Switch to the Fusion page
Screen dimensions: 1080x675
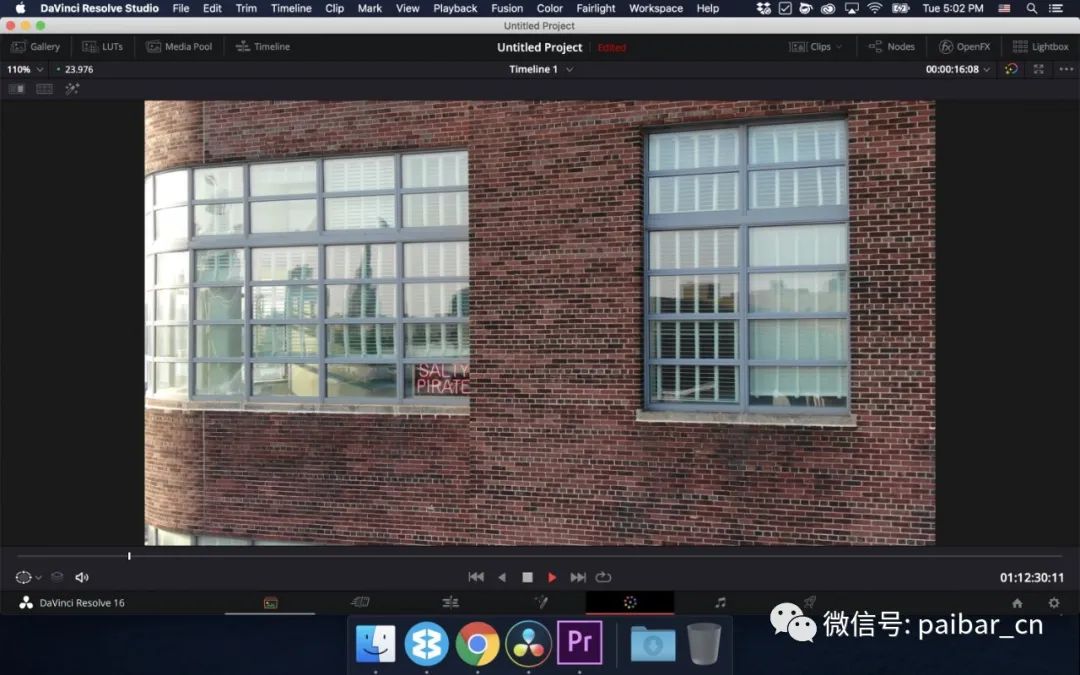[x=541, y=602]
